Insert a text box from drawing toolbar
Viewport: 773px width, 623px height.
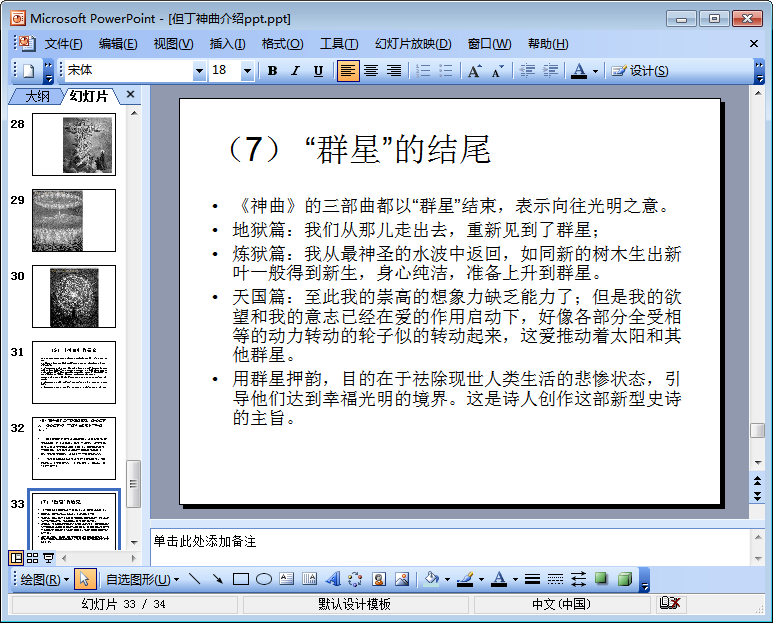coord(287,579)
